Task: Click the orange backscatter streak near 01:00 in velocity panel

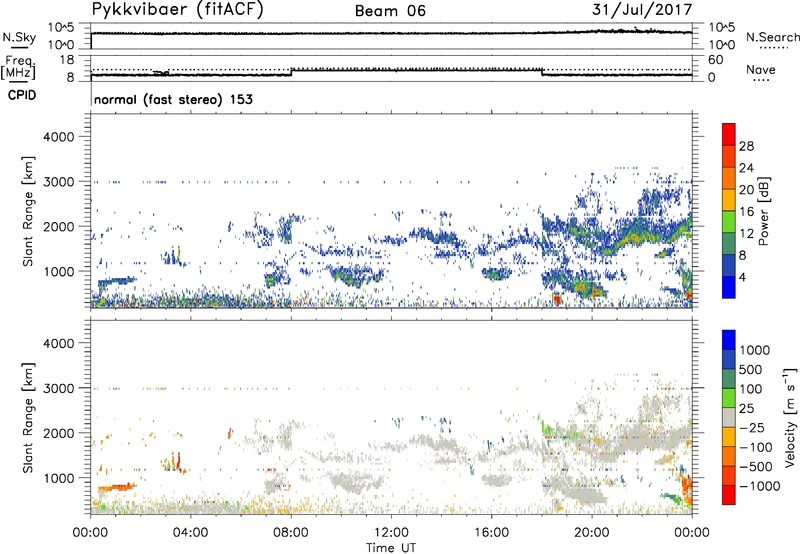Action: [x=117, y=487]
